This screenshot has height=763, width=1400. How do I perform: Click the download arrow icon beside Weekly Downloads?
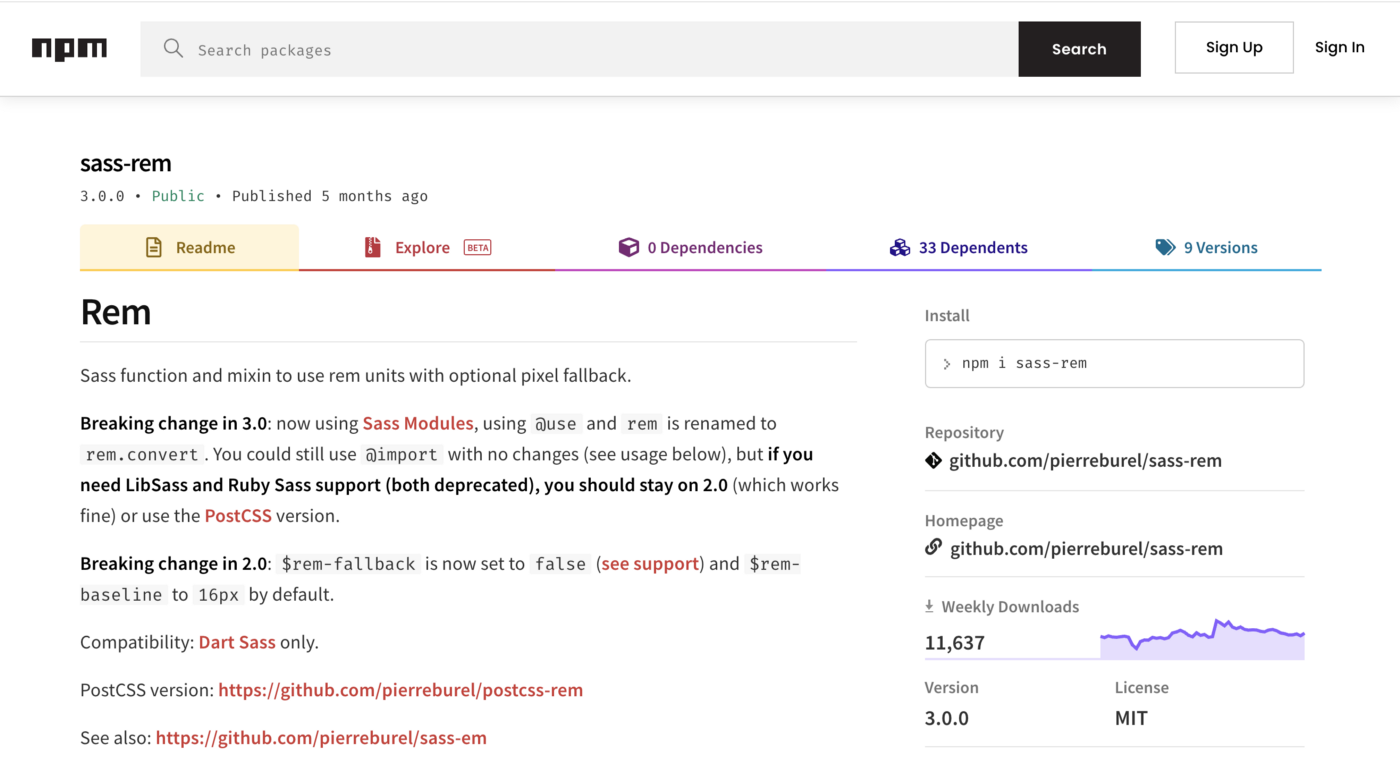[929, 606]
